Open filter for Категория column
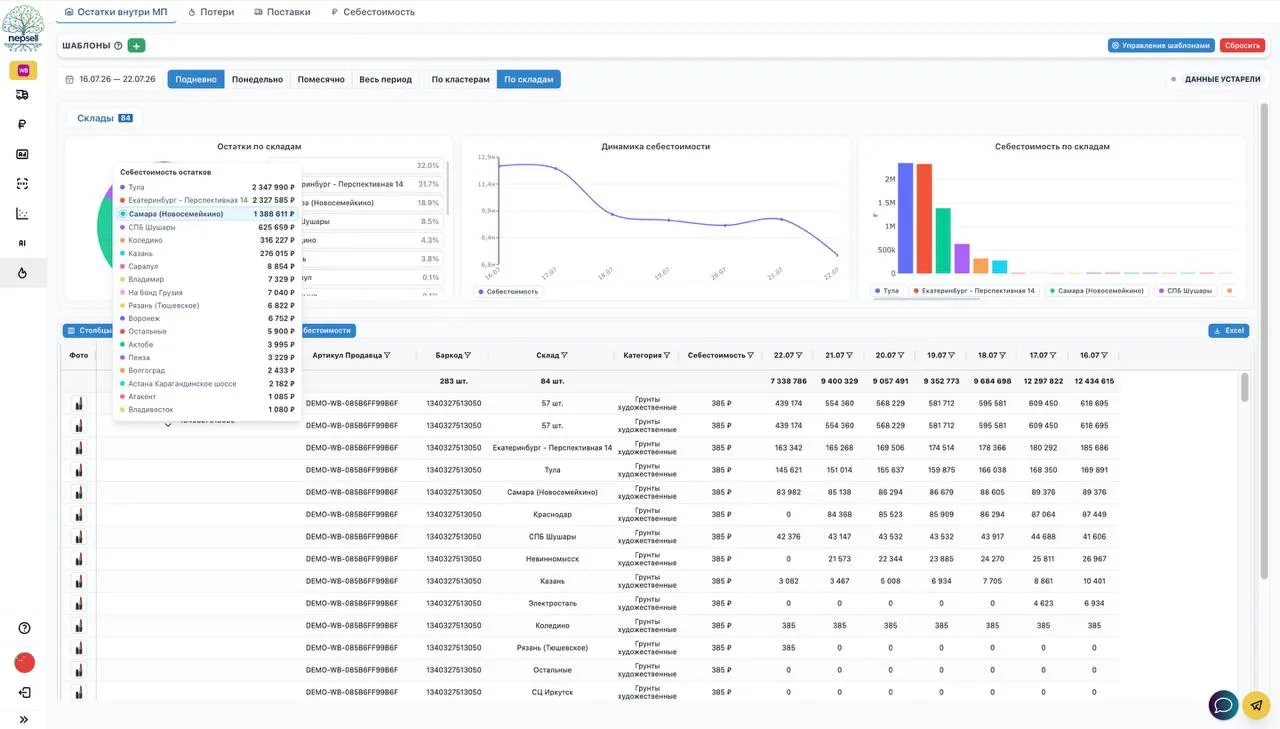The image size is (1280, 729). (x=667, y=355)
